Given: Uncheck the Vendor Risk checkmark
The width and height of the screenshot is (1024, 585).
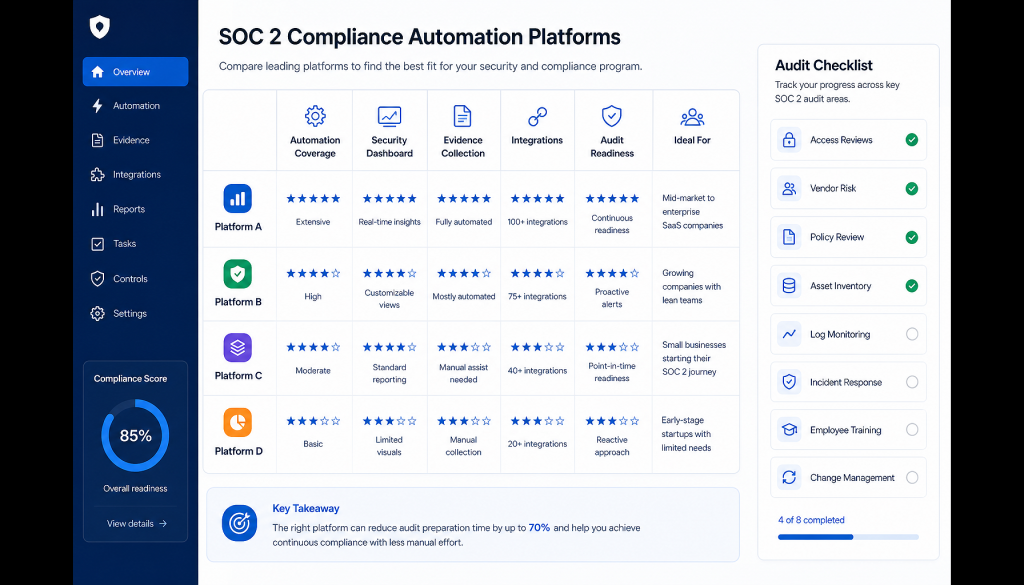Looking at the screenshot, I should pyautogui.click(x=912, y=189).
